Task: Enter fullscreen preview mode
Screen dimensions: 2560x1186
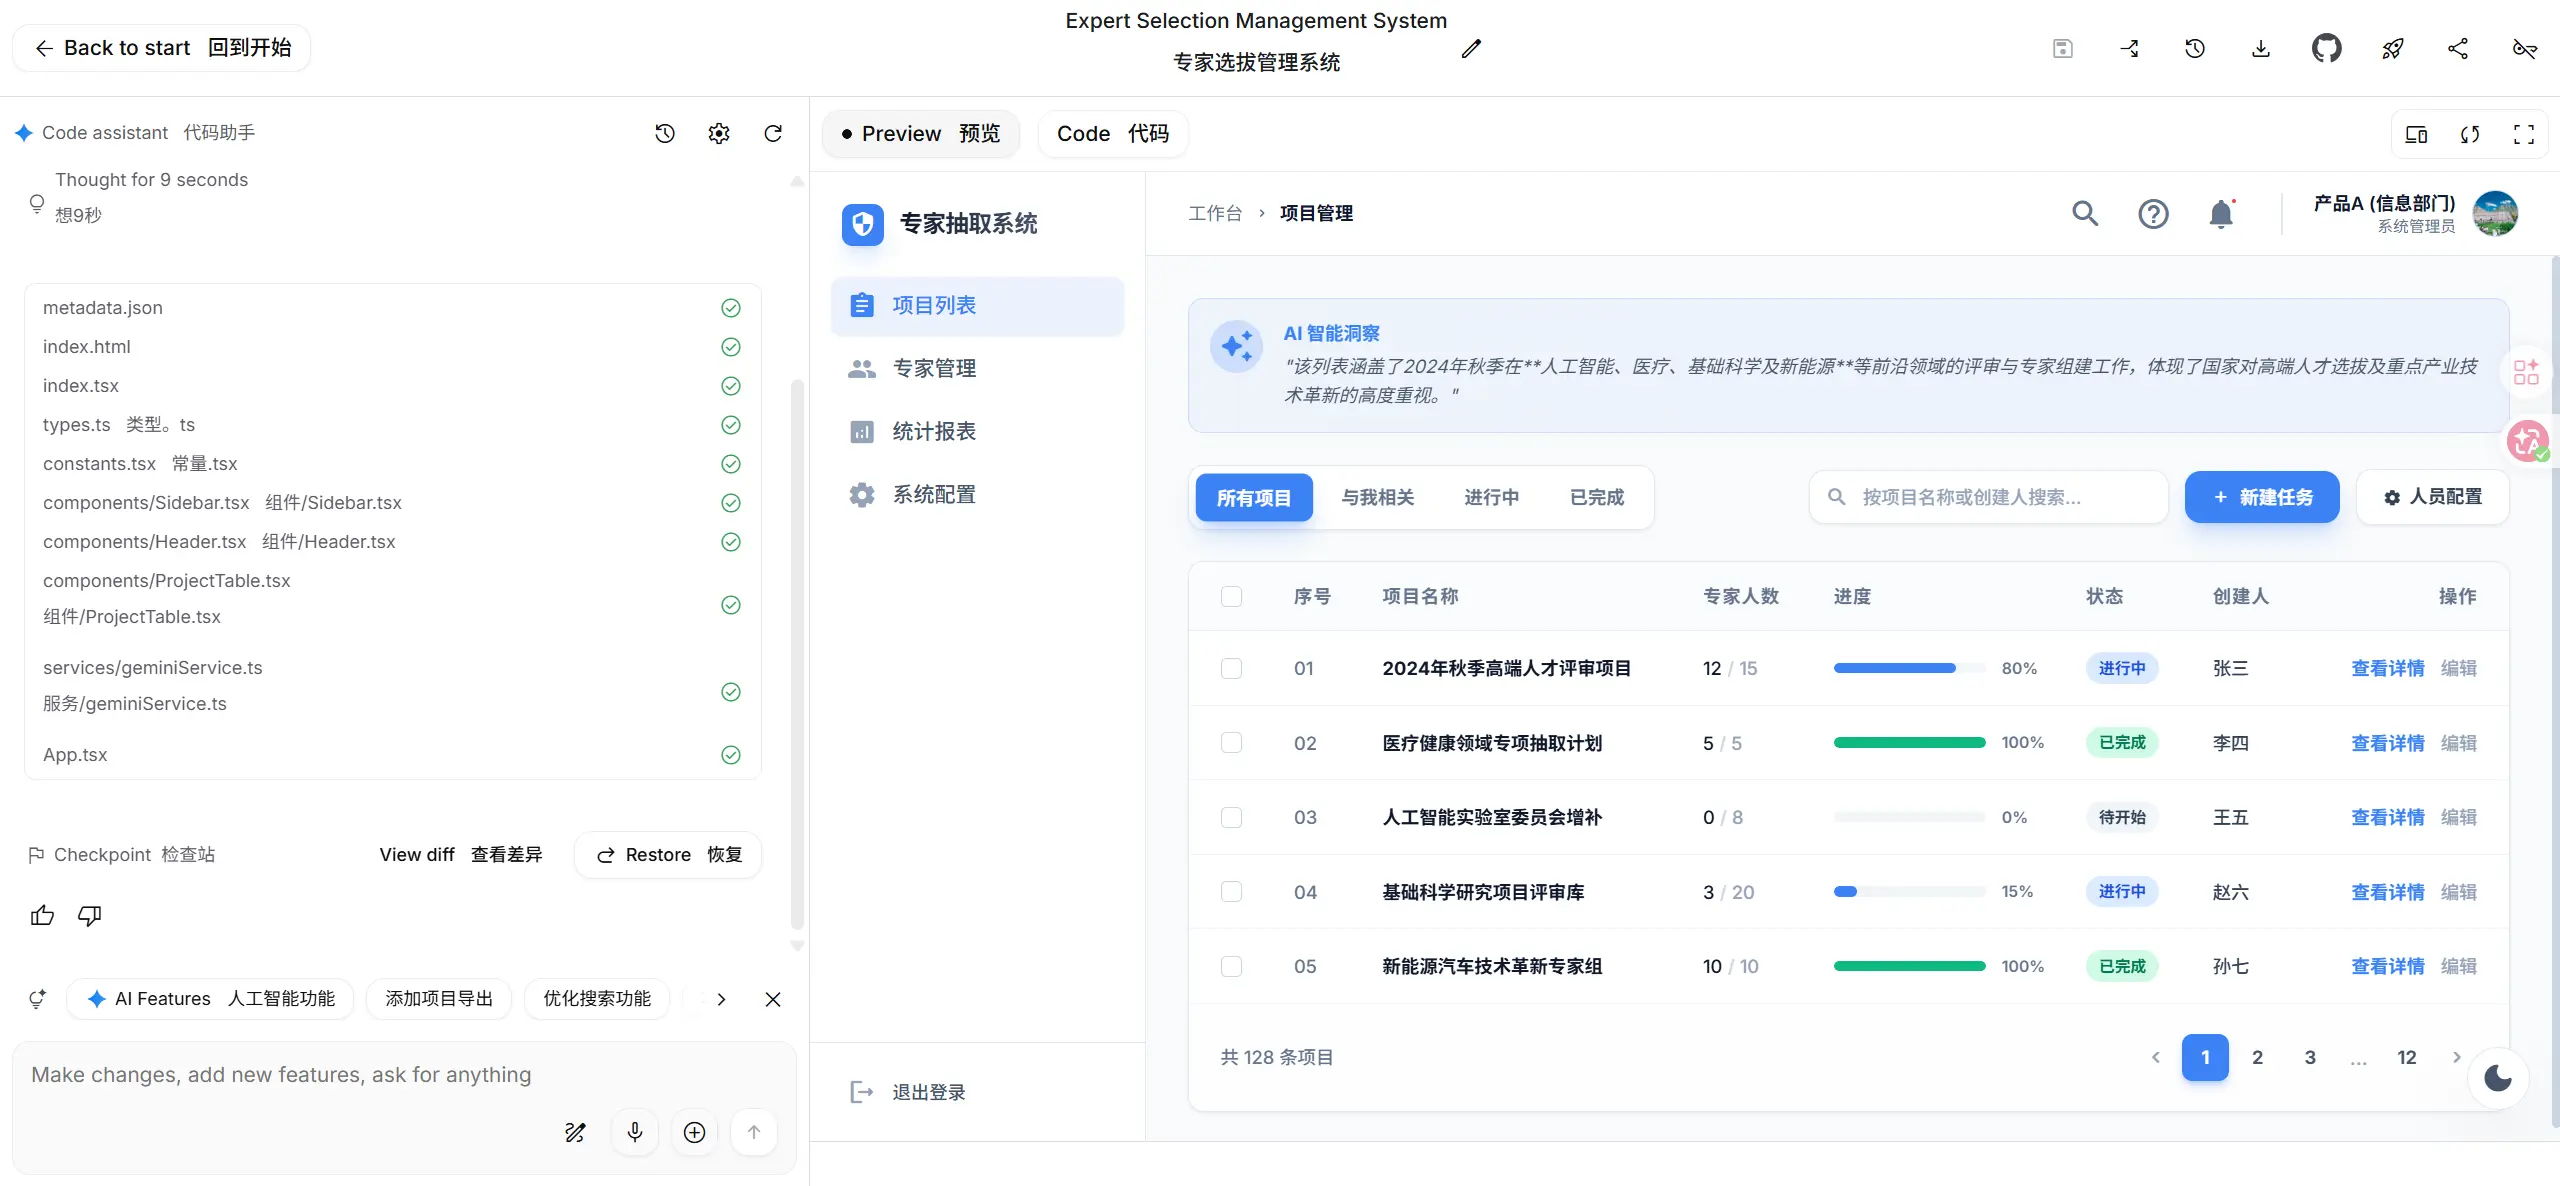Action: point(2523,134)
